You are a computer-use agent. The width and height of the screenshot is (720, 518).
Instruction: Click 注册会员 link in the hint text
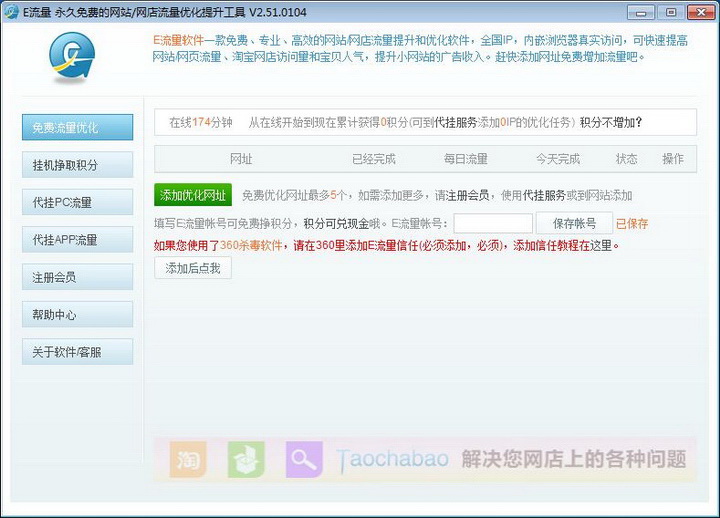pyautogui.click(x=468, y=196)
